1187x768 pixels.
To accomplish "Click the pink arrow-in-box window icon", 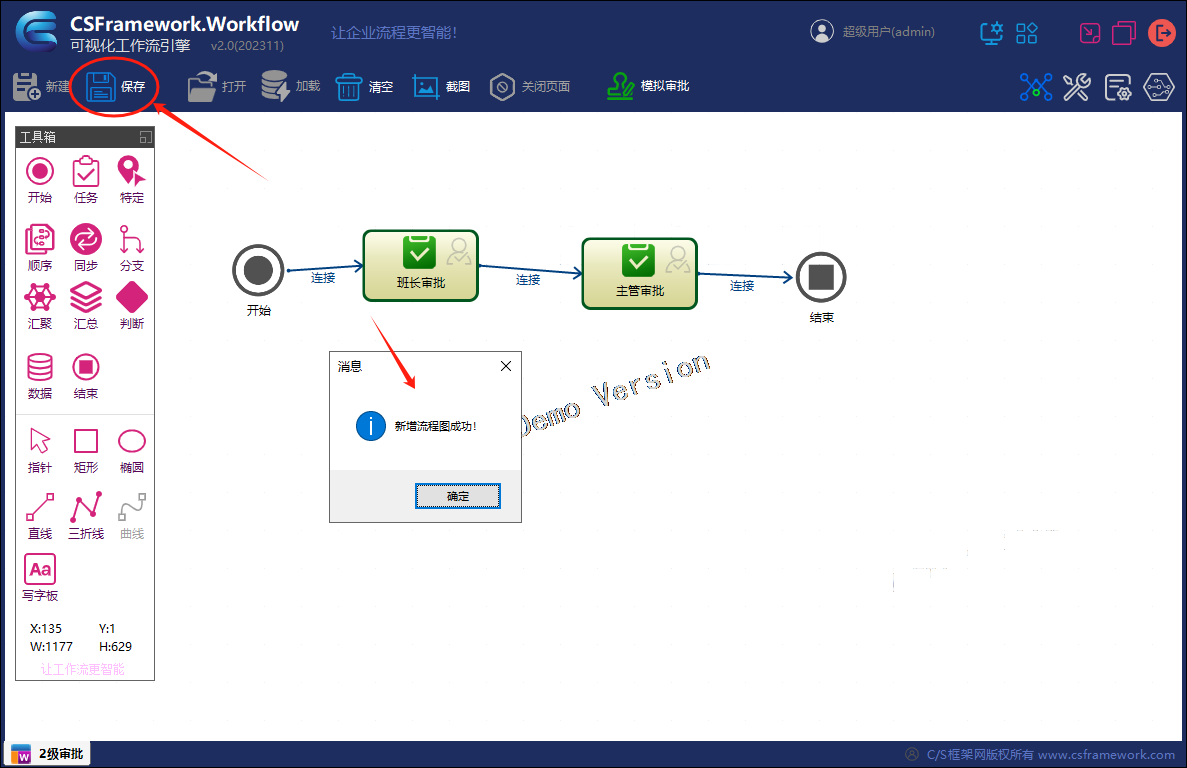I will [x=1089, y=33].
